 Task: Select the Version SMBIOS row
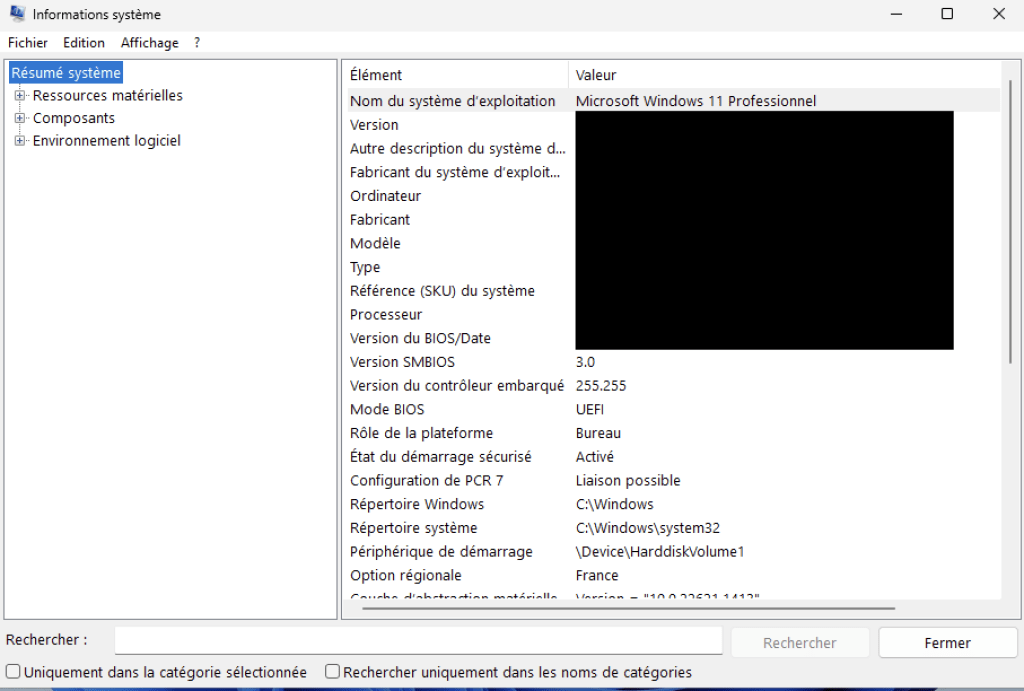point(673,362)
